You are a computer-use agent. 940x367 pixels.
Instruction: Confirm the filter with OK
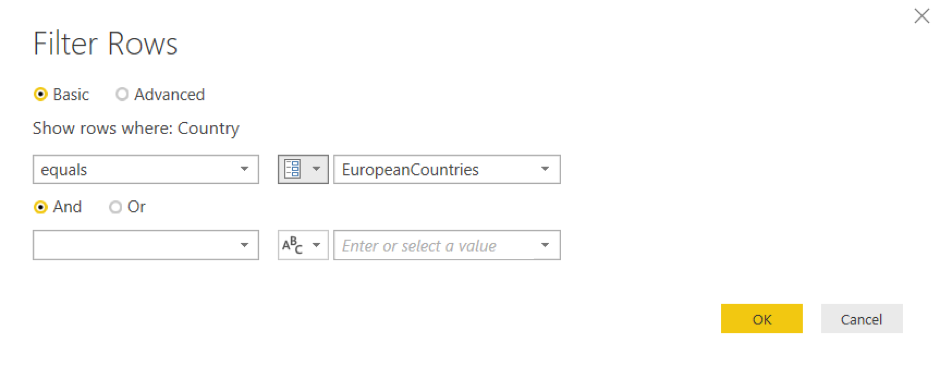coord(761,318)
